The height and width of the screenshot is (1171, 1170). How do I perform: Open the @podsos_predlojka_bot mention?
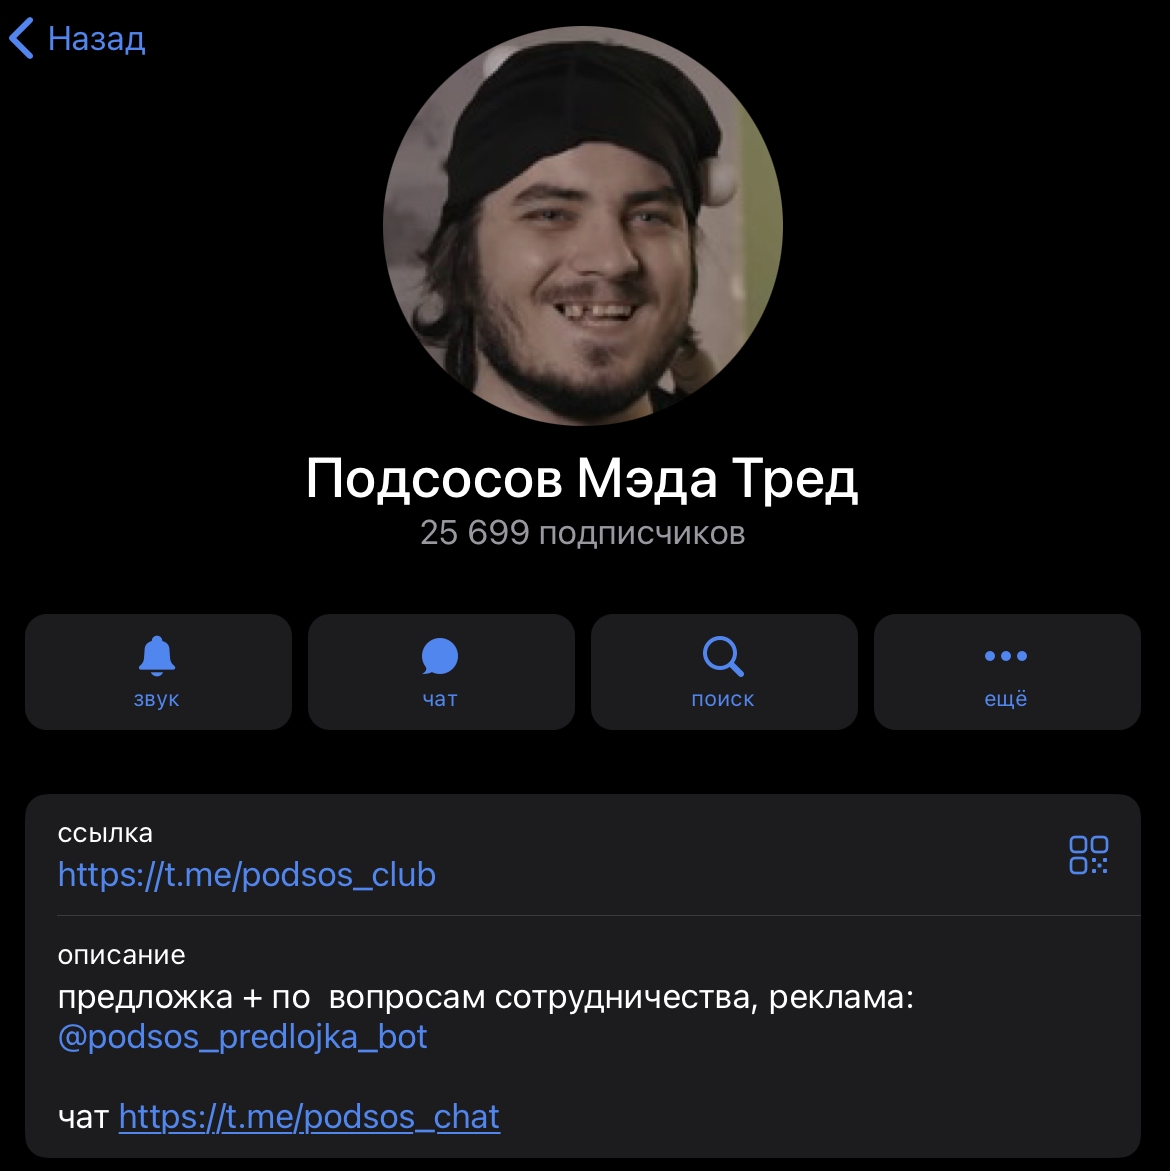click(x=243, y=1037)
